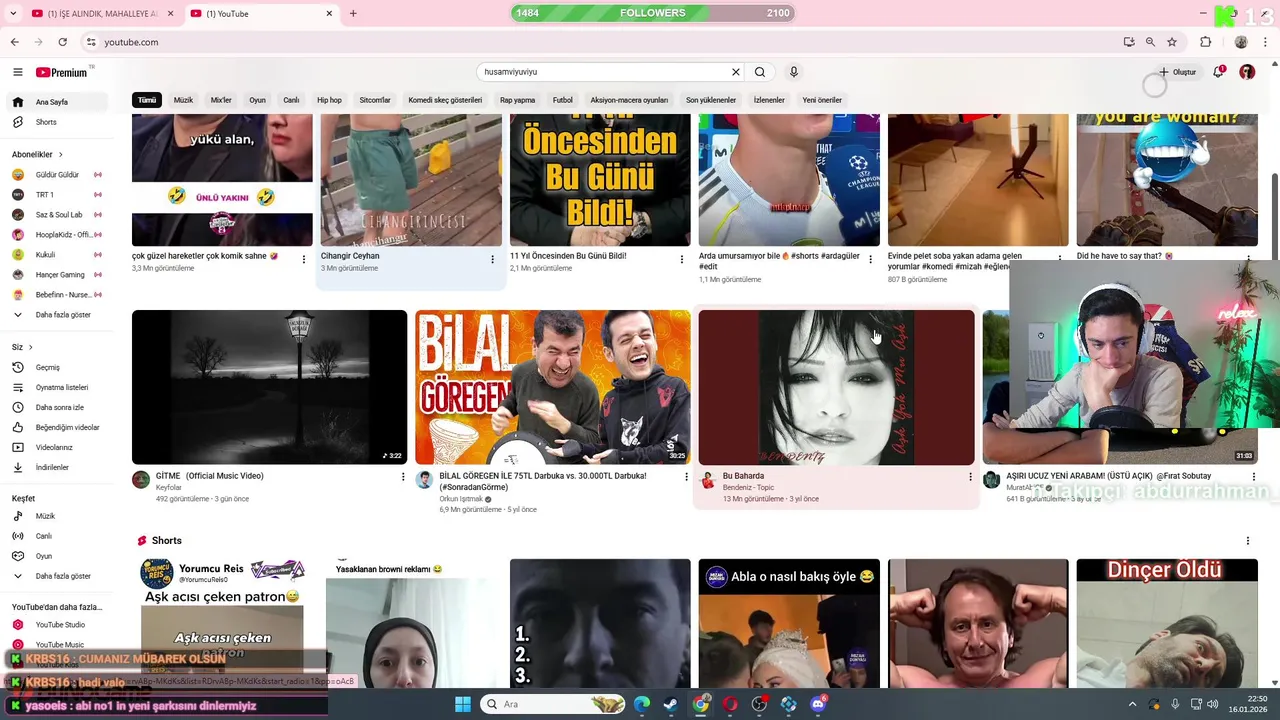The height and width of the screenshot is (720, 1280).
Task: Select the Yeni öneriler filter chip
Action: (822, 100)
